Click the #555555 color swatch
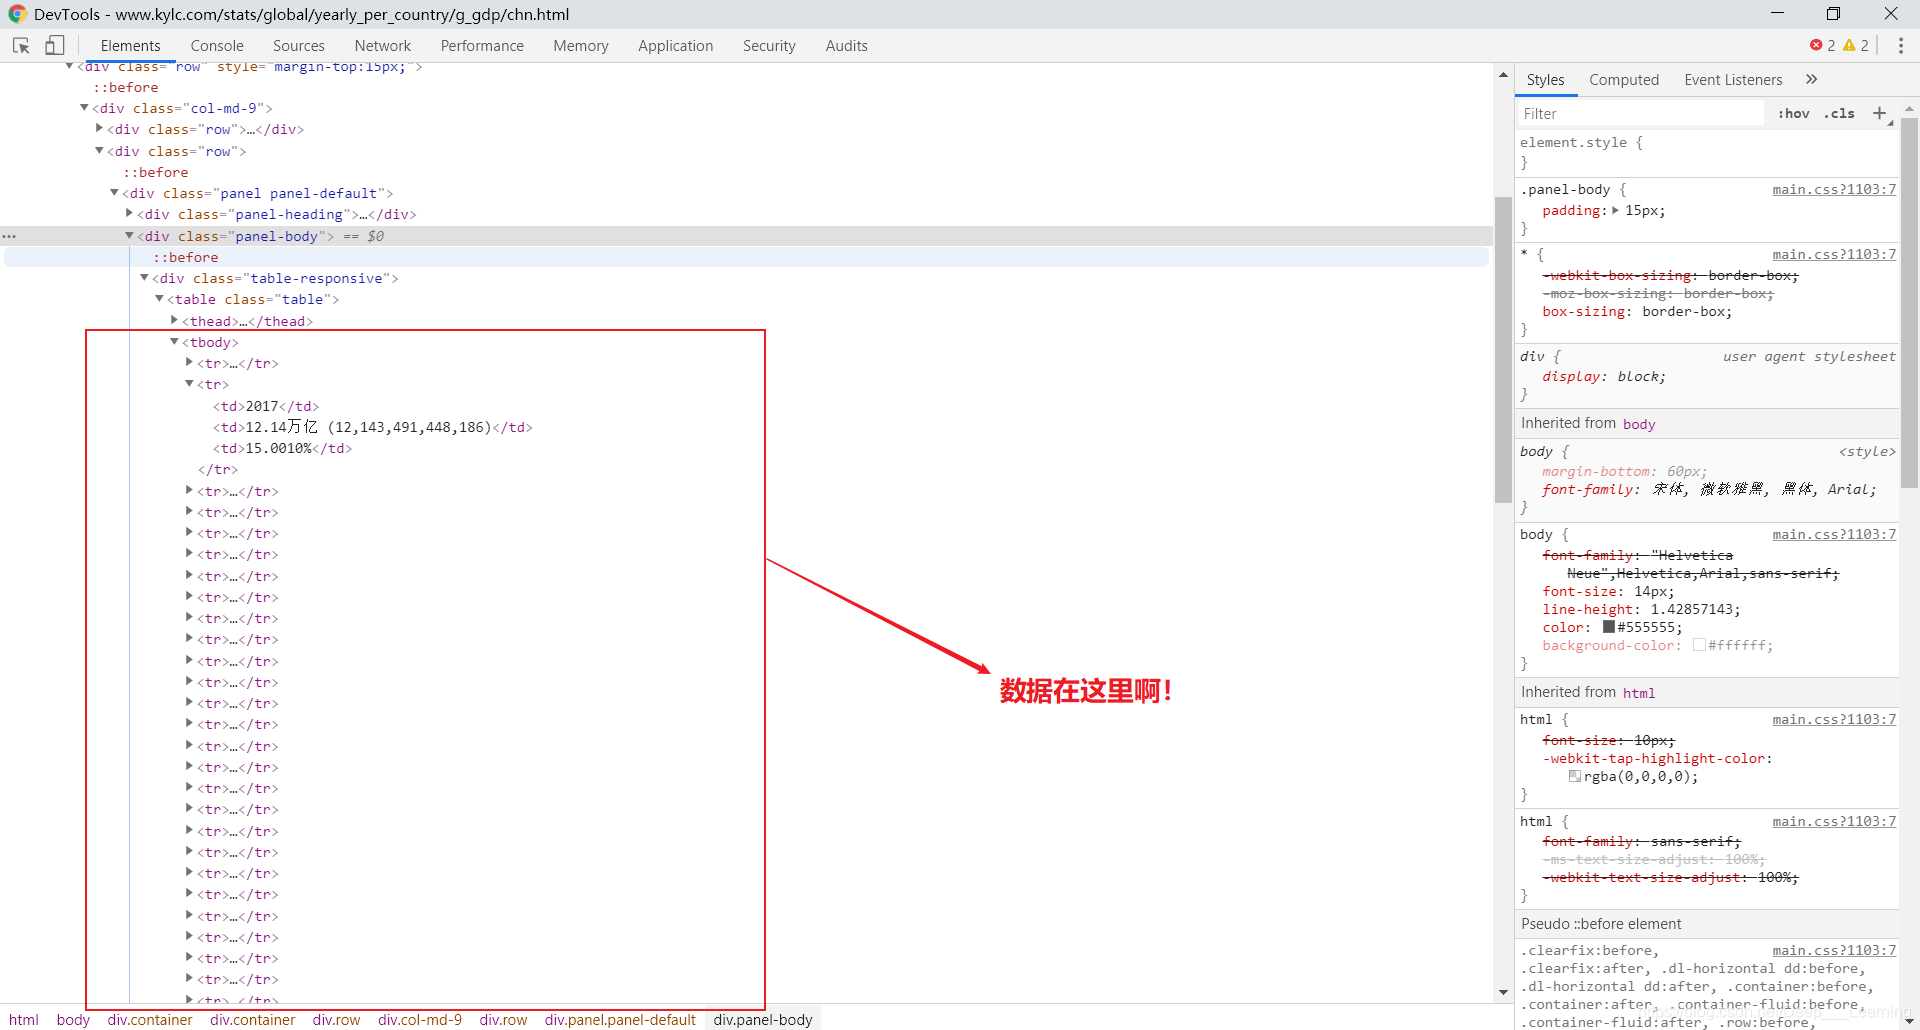1920x1030 pixels. pyautogui.click(x=1609, y=627)
